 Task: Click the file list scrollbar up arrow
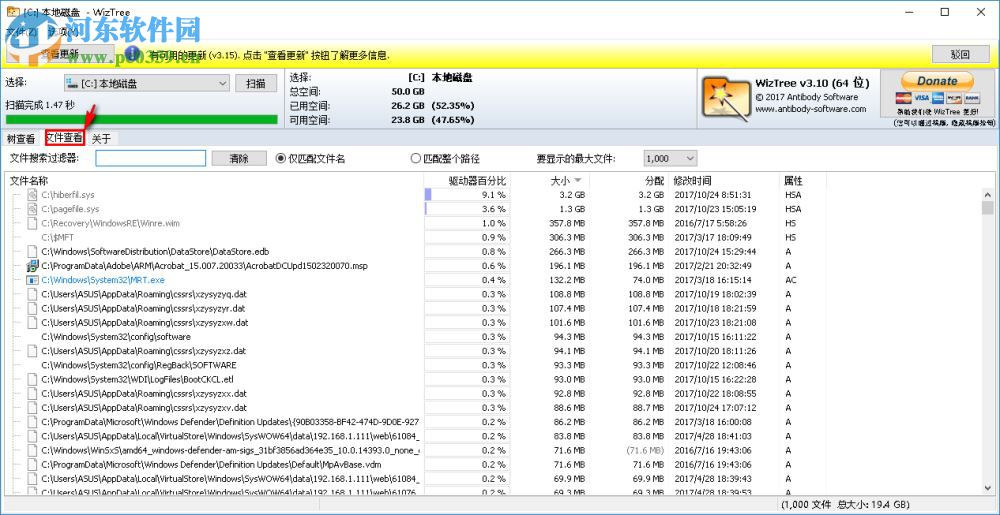pos(987,194)
